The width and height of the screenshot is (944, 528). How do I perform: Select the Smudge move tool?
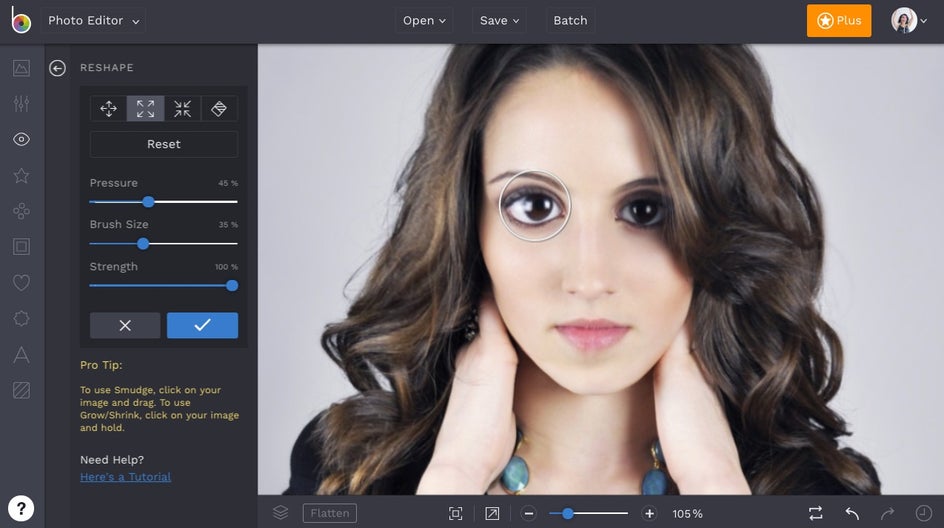[108, 108]
